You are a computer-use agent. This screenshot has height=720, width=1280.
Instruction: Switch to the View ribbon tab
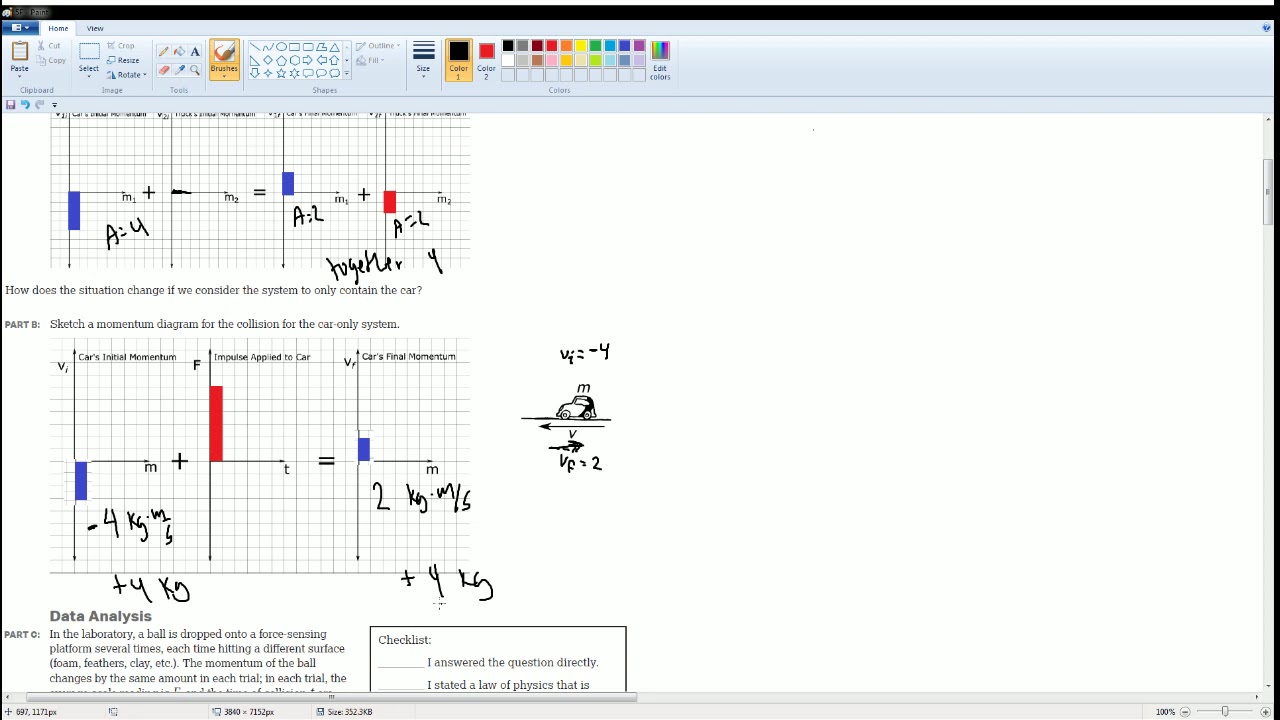click(x=95, y=28)
